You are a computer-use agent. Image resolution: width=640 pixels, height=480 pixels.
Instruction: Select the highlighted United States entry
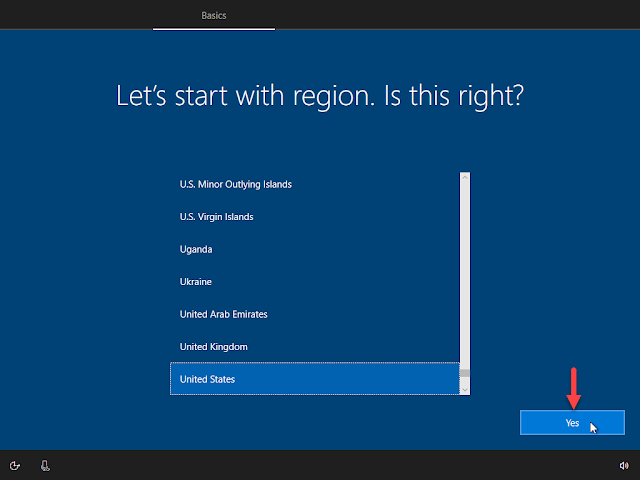coord(315,379)
